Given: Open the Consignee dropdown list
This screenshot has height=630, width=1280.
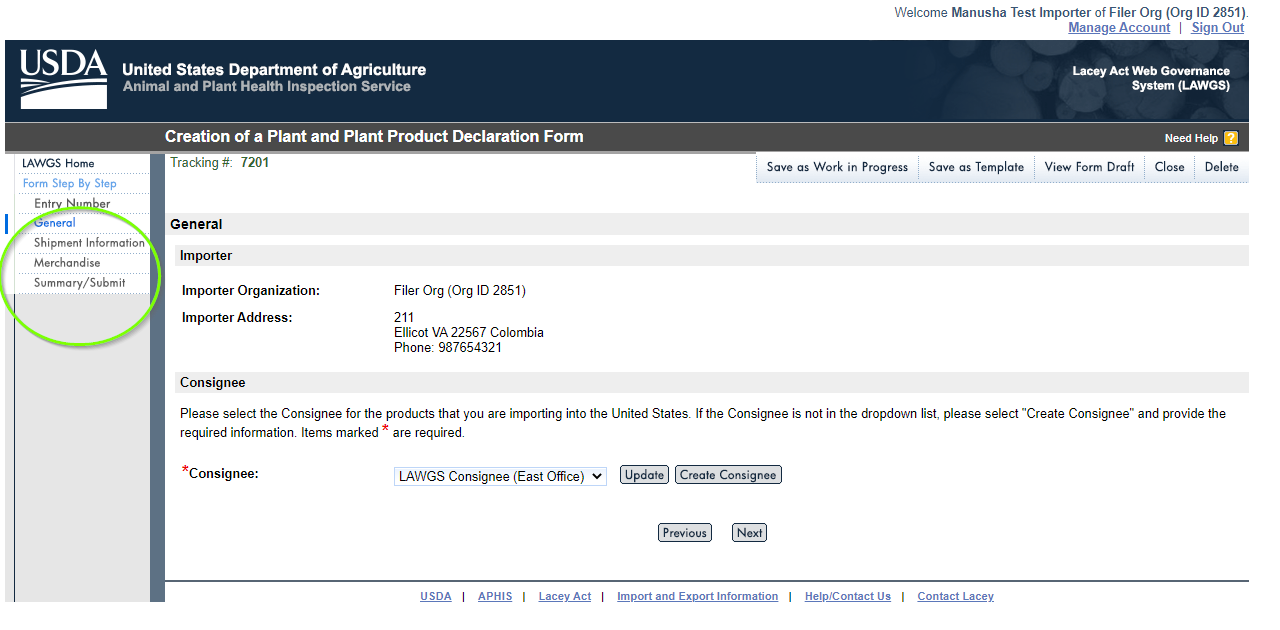Looking at the screenshot, I should (x=500, y=476).
